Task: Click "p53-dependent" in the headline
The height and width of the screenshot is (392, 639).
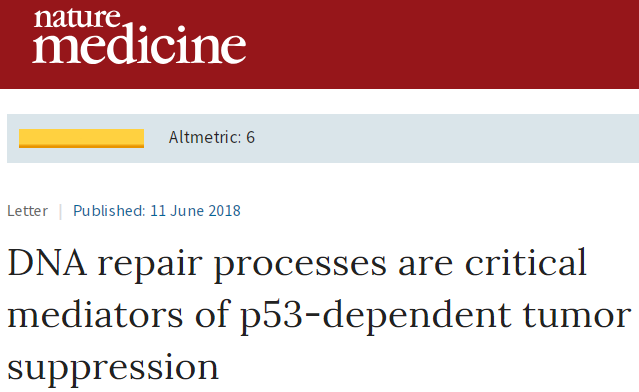Action: [x=375, y=317]
